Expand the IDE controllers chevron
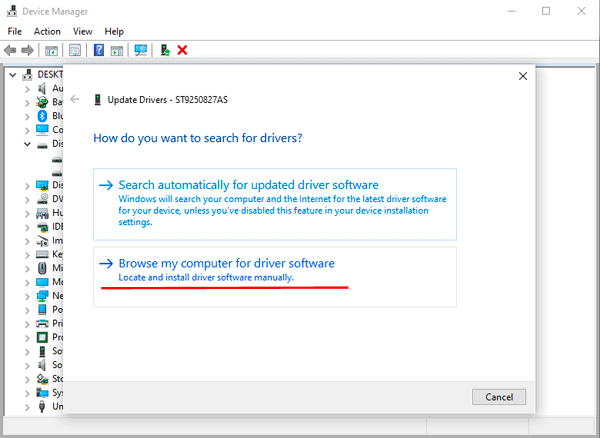The image size is (600, 438). click(27, 227)
